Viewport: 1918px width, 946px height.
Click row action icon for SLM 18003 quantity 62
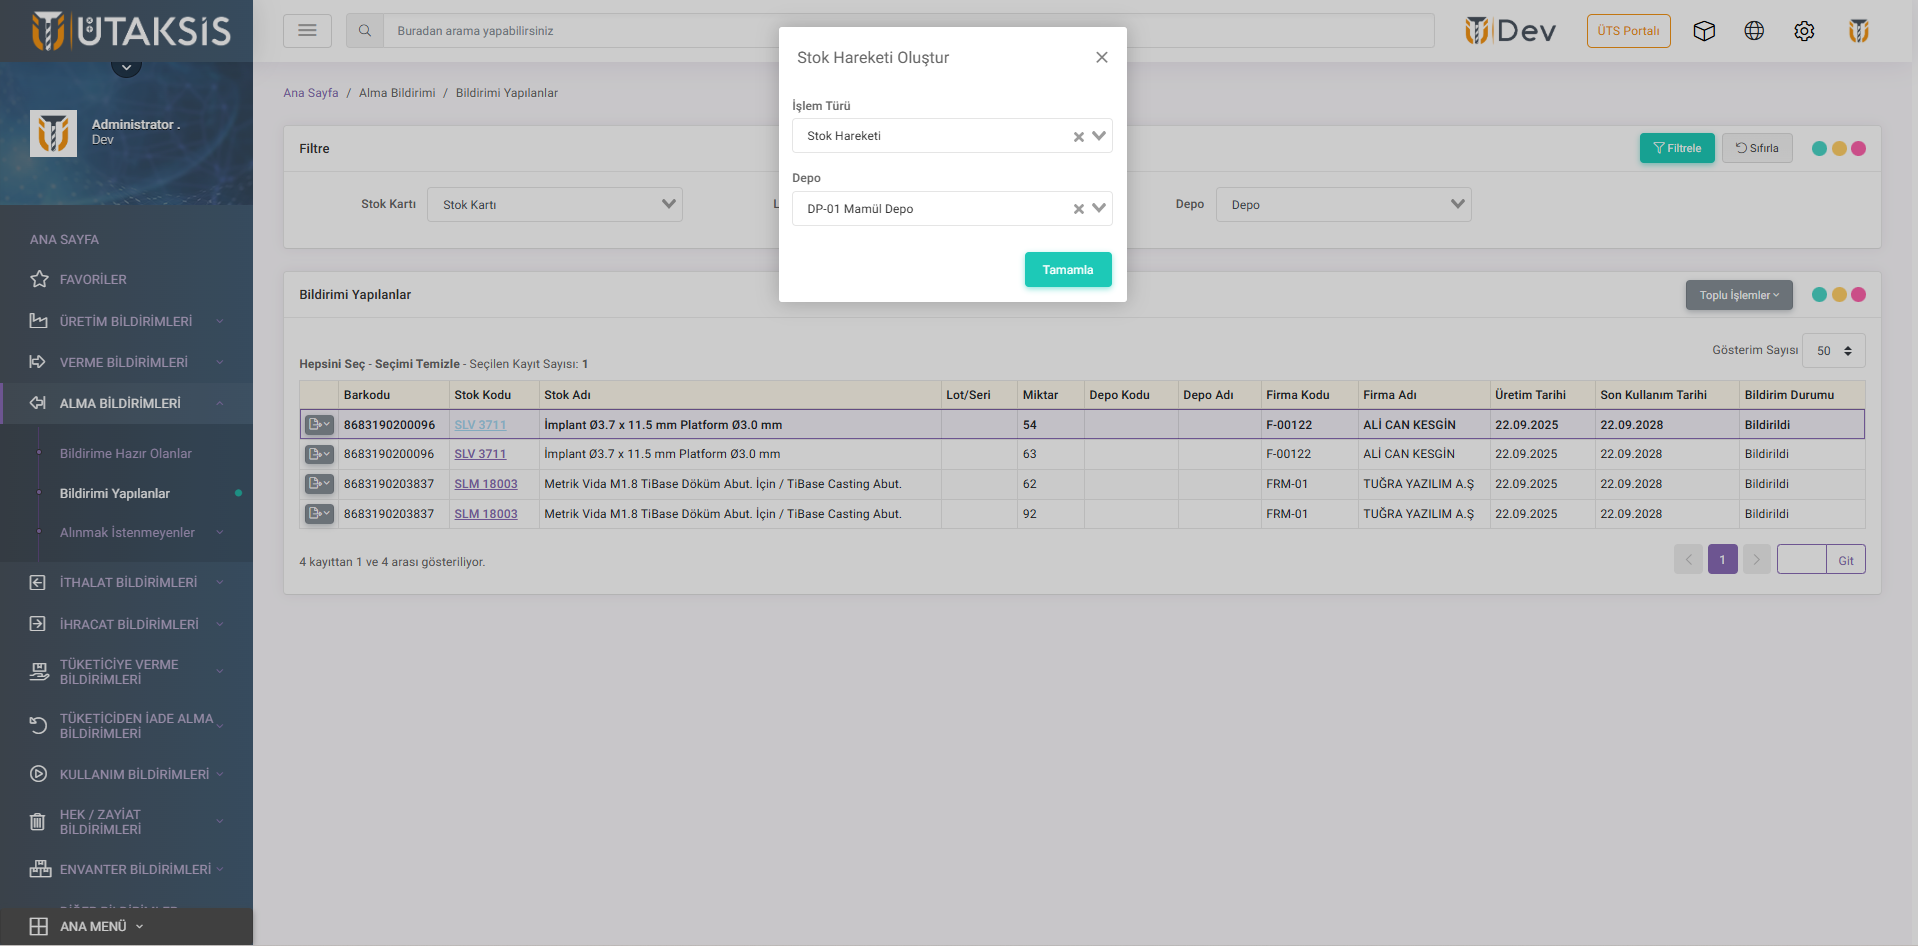318,484
